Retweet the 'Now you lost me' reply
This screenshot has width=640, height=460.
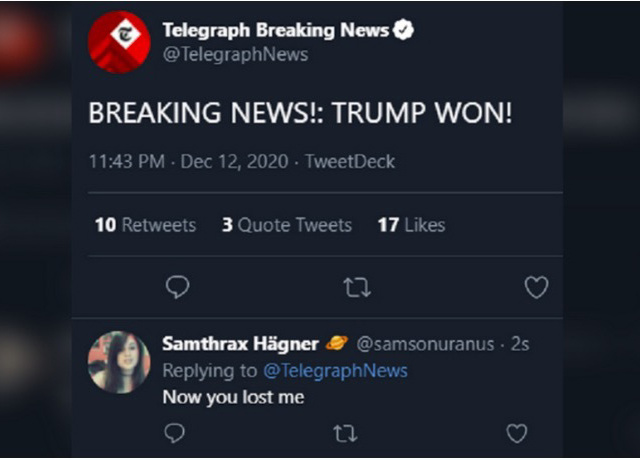(346, 433)
